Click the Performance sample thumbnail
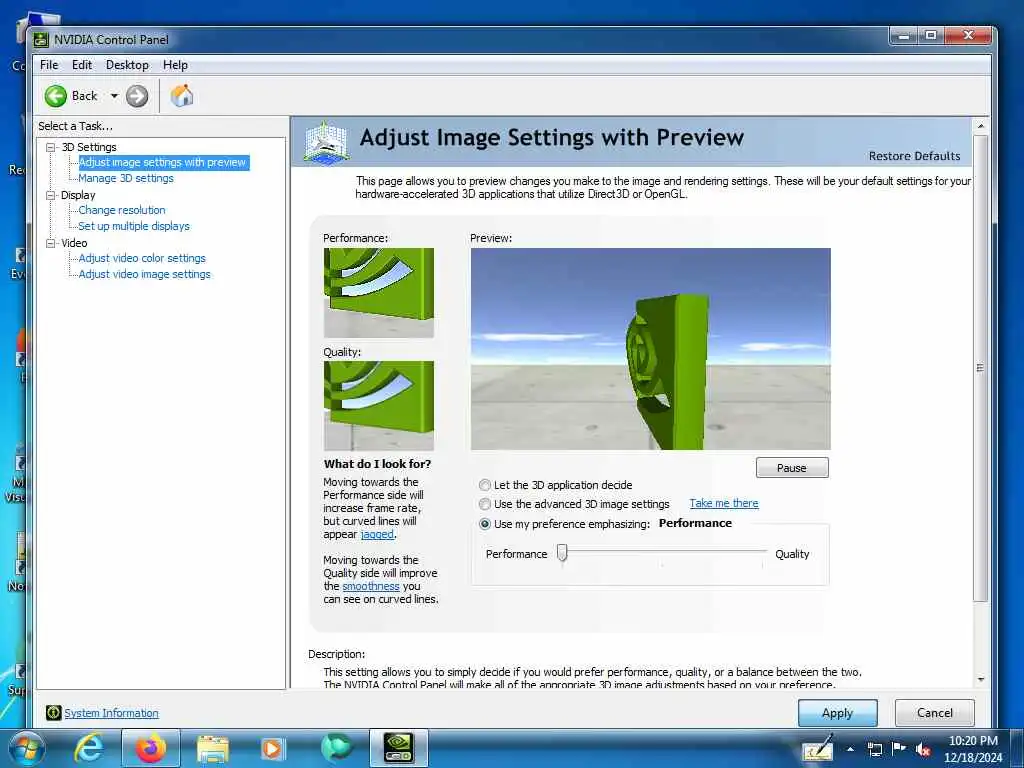 379,293
